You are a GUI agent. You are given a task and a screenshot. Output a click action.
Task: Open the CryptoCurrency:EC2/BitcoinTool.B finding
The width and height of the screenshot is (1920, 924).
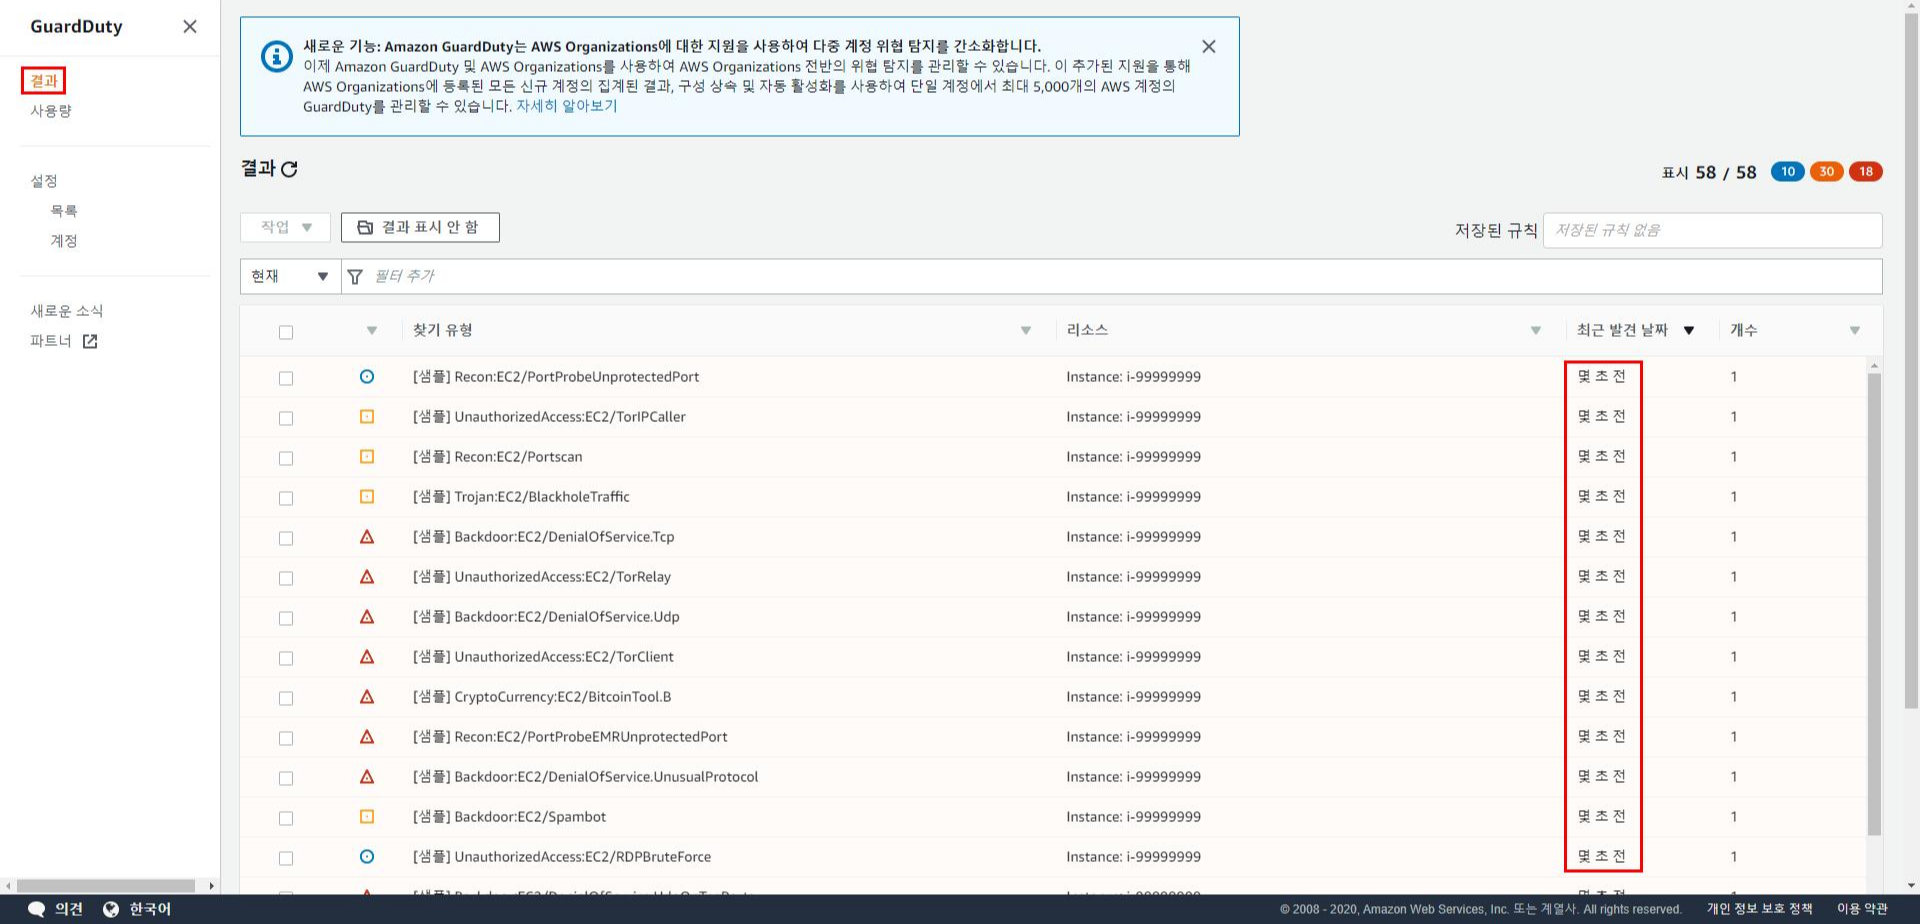(542, 697)
